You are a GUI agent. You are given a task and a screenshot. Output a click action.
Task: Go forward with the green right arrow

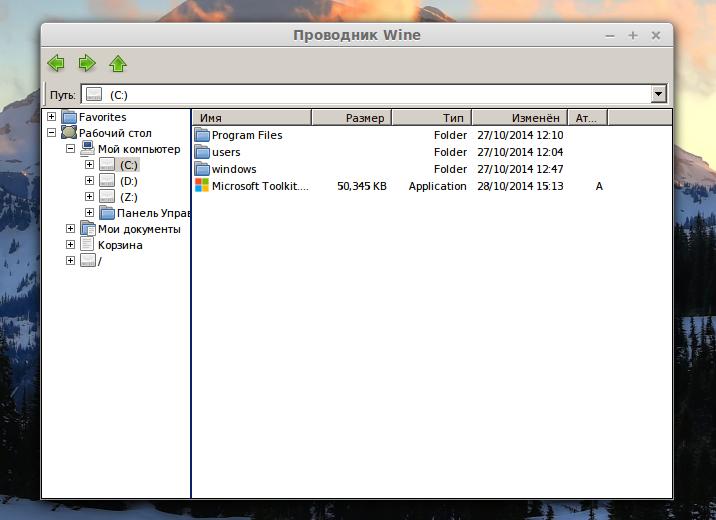point(87,63)
